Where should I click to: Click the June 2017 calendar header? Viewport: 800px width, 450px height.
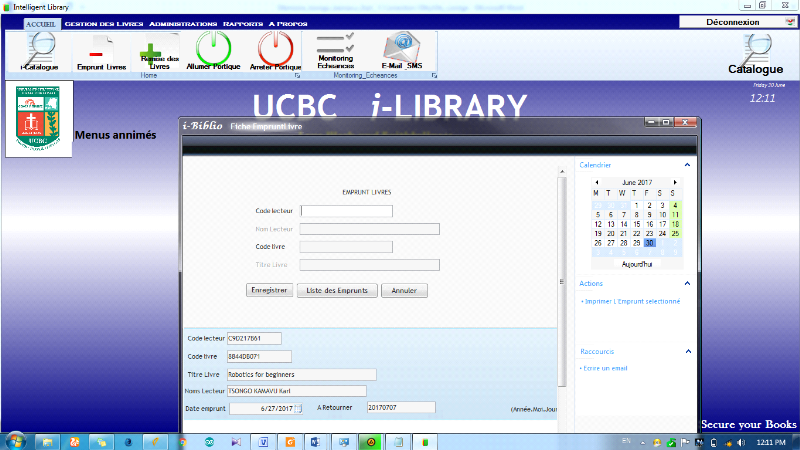pyautogui.click(x=637, y=182)
